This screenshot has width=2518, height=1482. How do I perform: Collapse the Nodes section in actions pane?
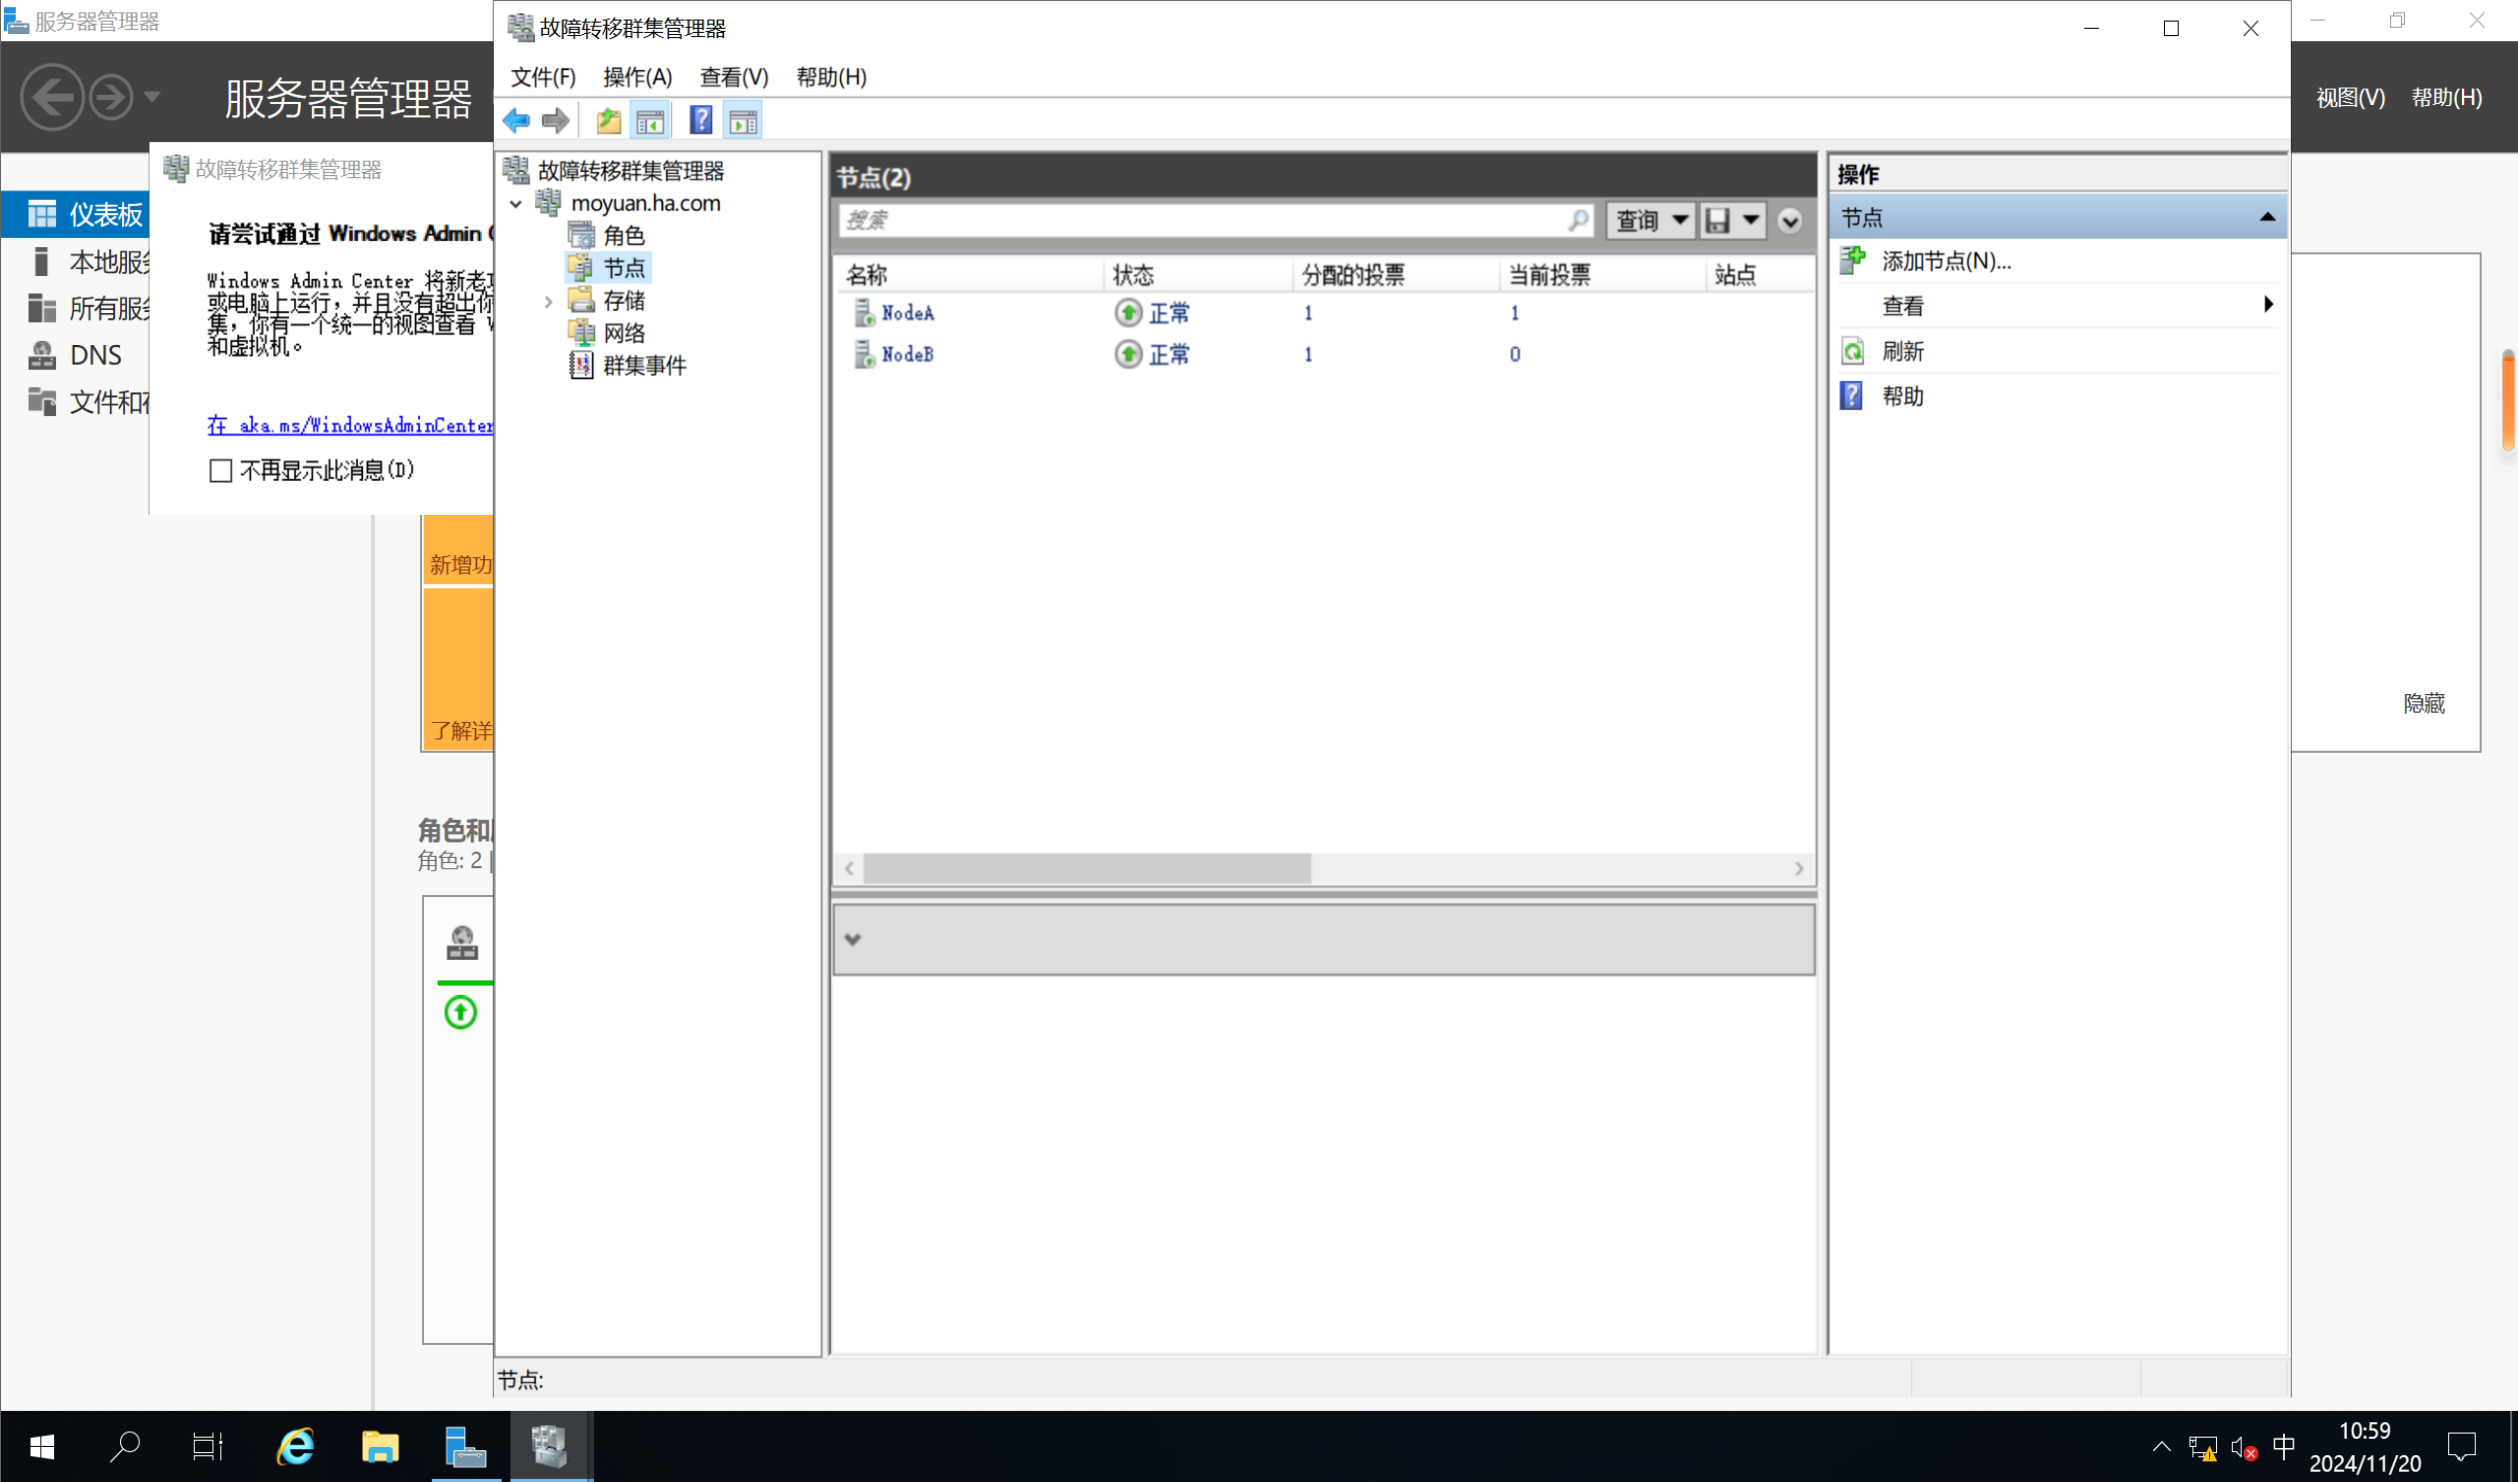click(x=2267, y=217)
